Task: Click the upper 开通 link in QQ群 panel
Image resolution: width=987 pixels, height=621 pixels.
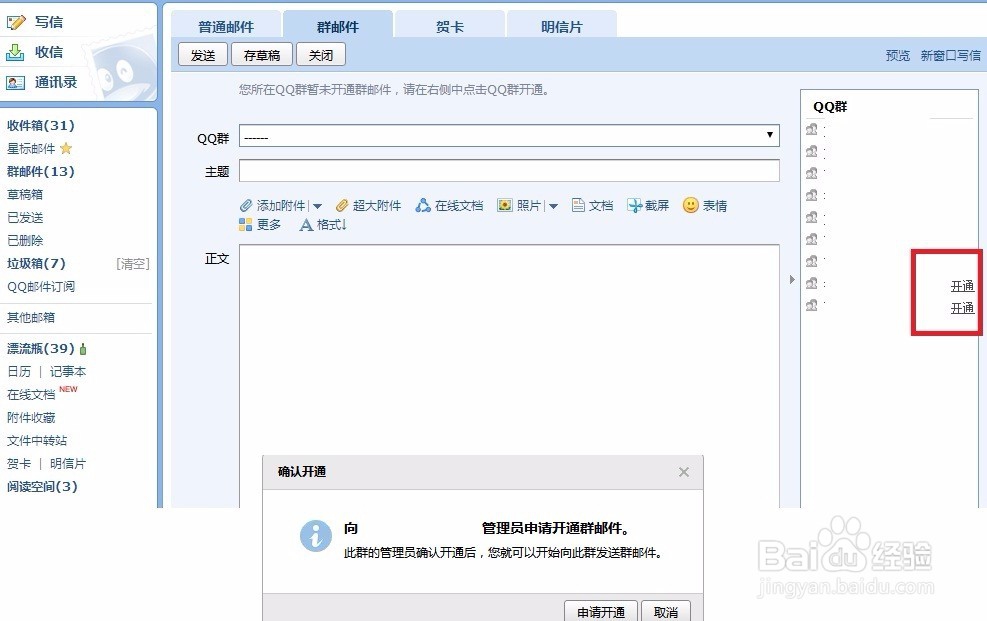Action: click(962, 286)
